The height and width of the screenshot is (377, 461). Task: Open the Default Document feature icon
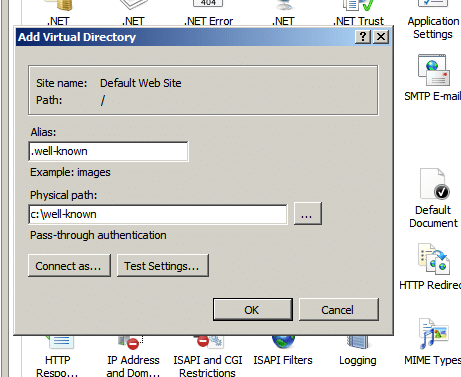[x=433, y=198]
